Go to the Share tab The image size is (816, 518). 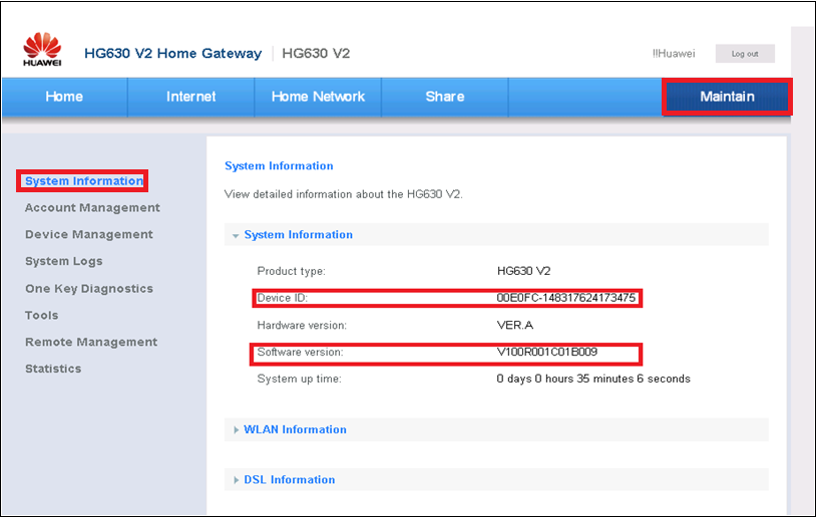444,97
